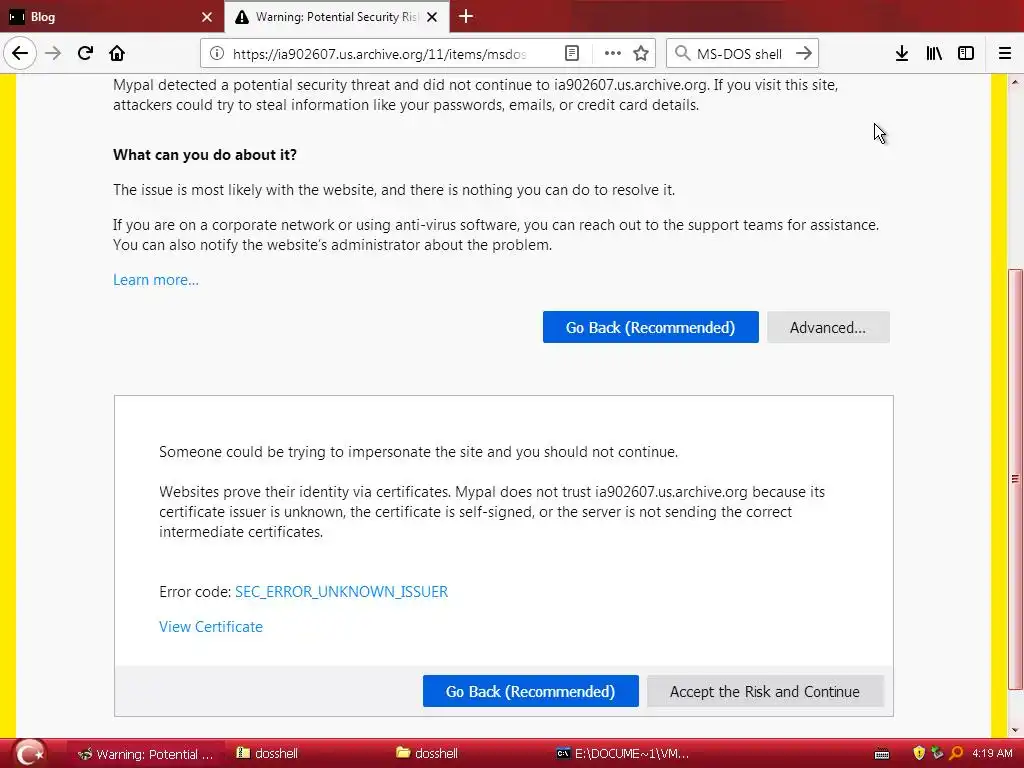Bookmark this page with the star

pos(641,54)
